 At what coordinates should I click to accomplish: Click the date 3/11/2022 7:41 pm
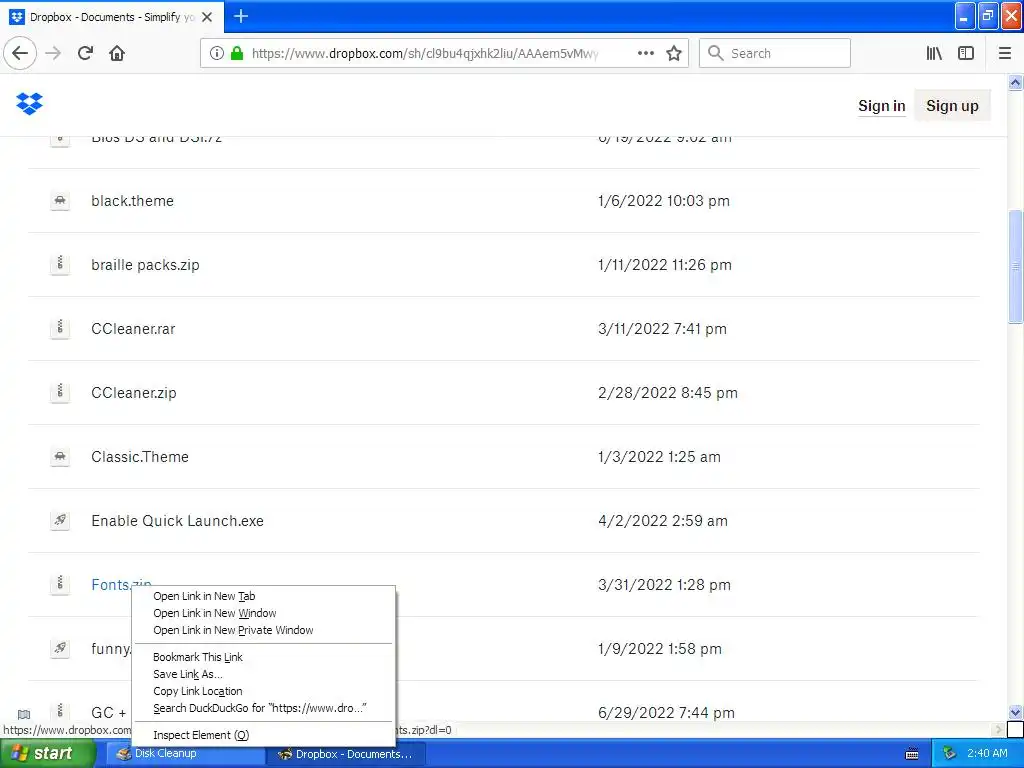click(x=662, y=328)
